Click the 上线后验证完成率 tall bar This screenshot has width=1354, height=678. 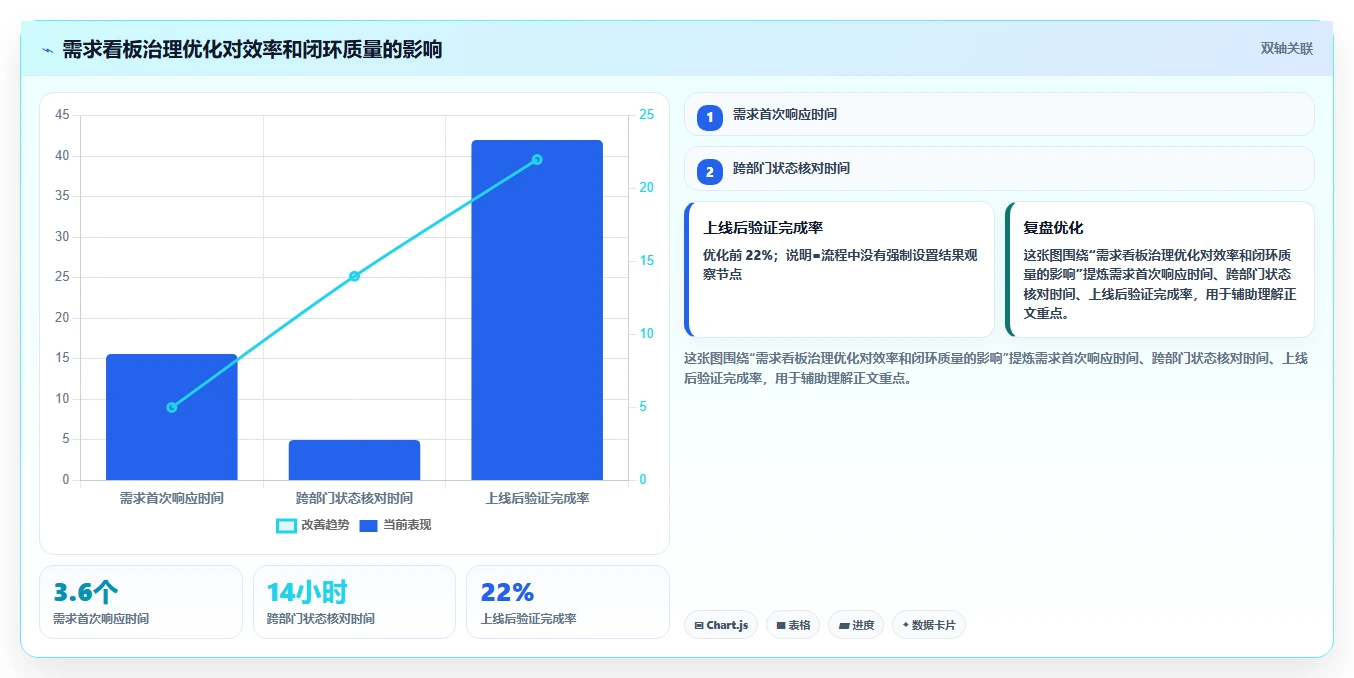point(537,310)
